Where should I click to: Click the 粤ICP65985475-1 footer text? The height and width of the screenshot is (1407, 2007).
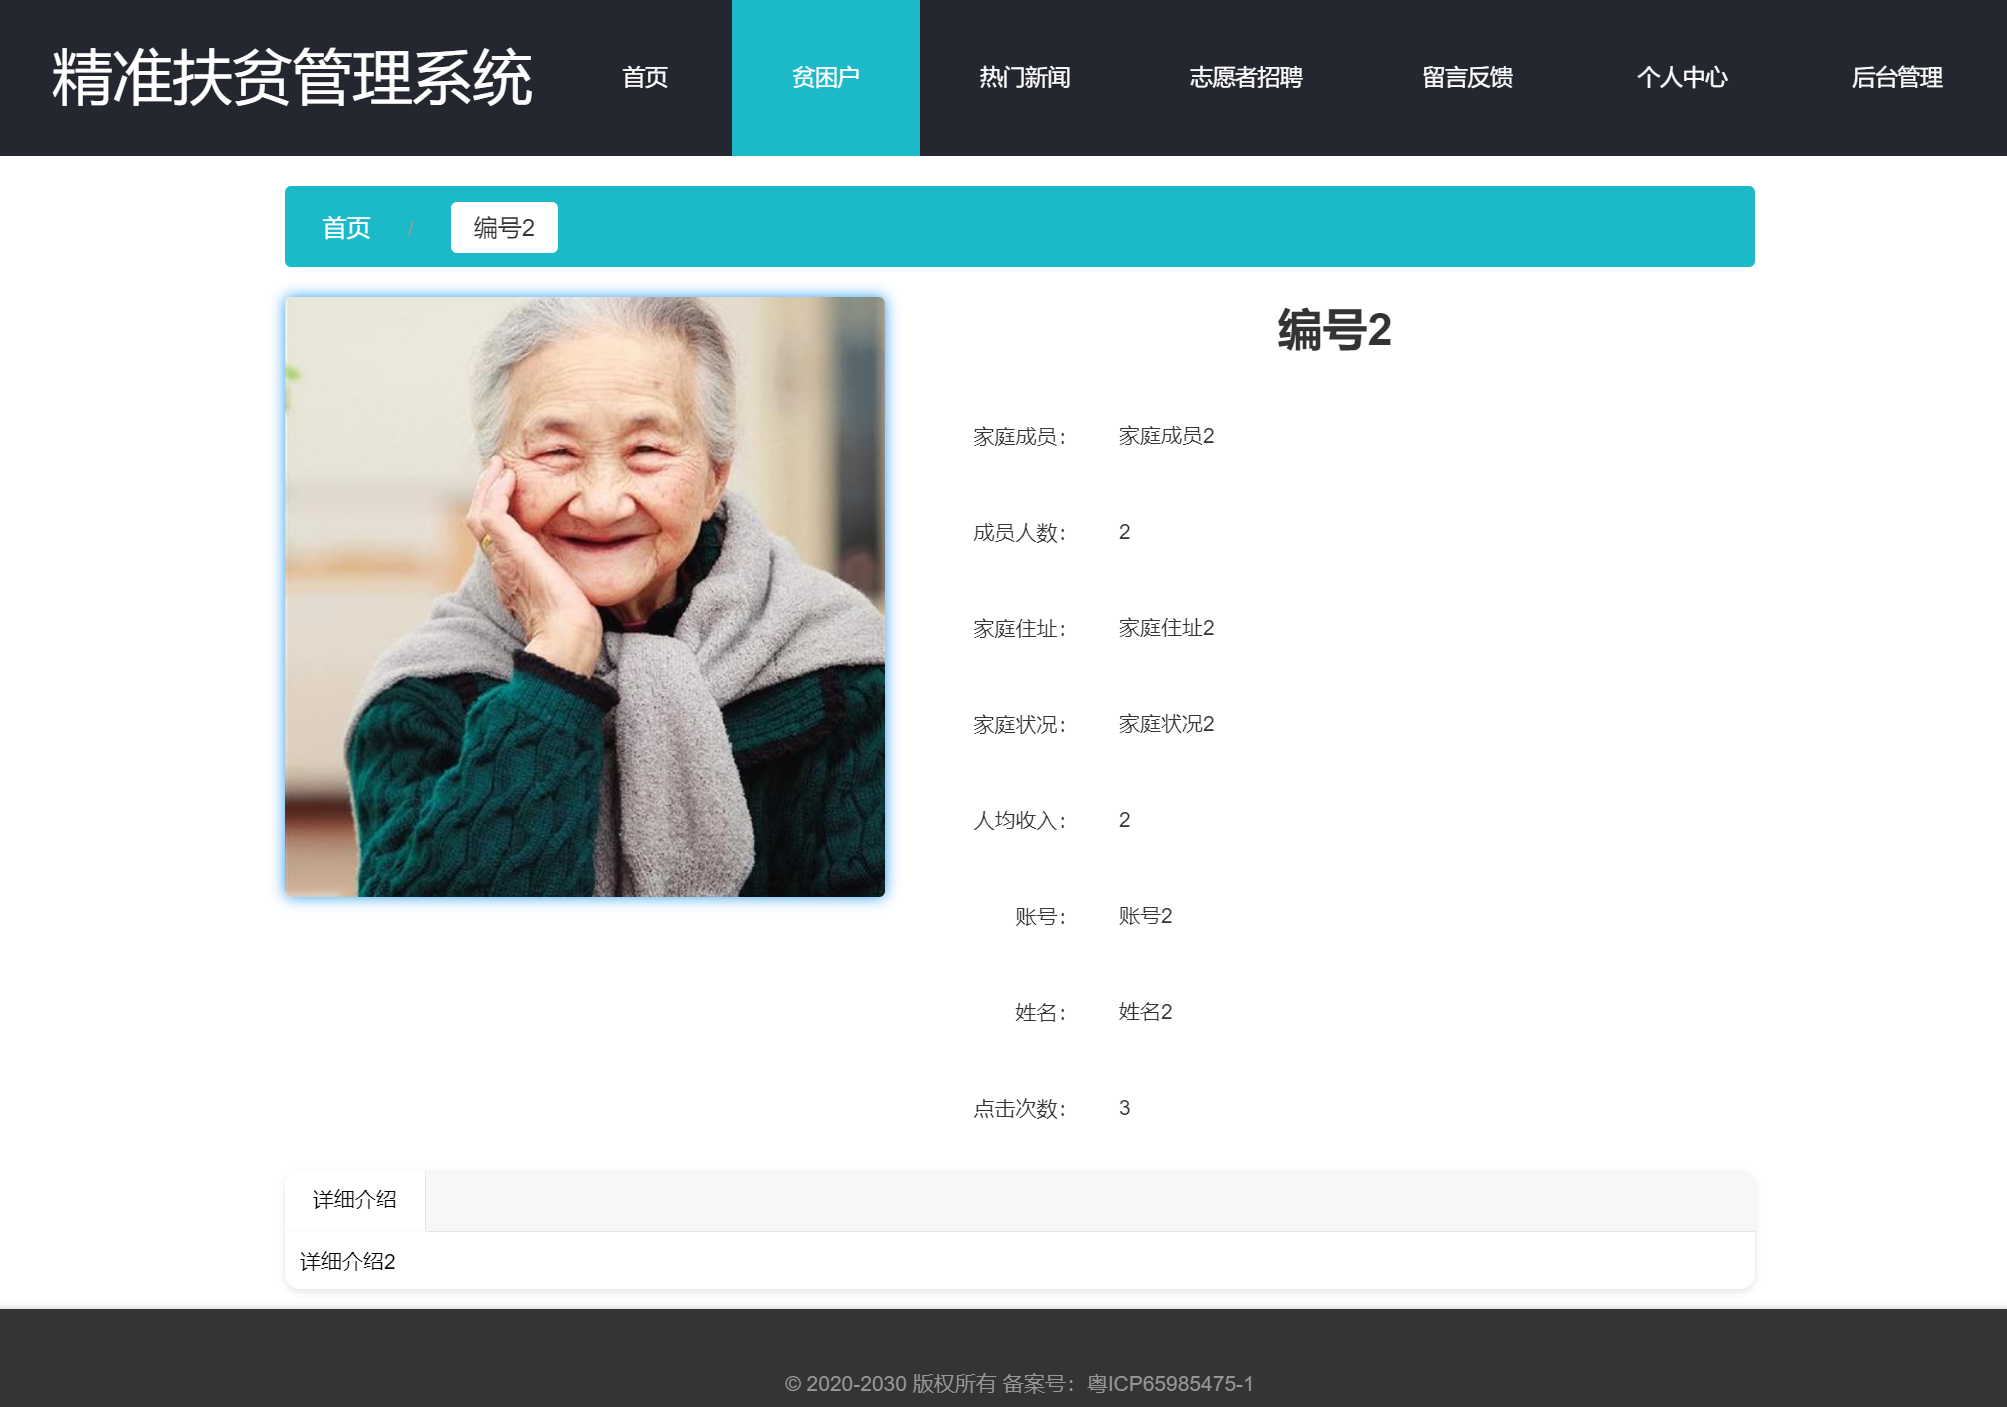(1170, 1384)
